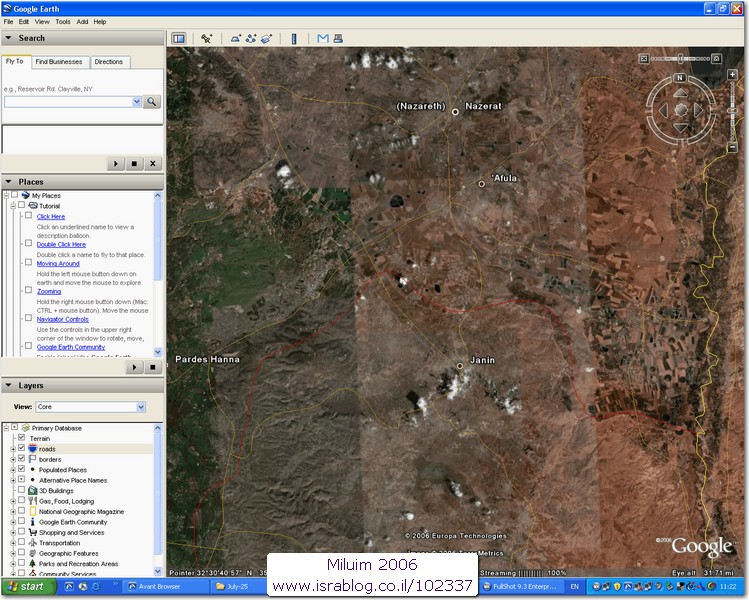Image resolution: width=749 pixels, height=600 pixels.
Task: Click the navigator pan-left arrow
Action: (663, 110)
